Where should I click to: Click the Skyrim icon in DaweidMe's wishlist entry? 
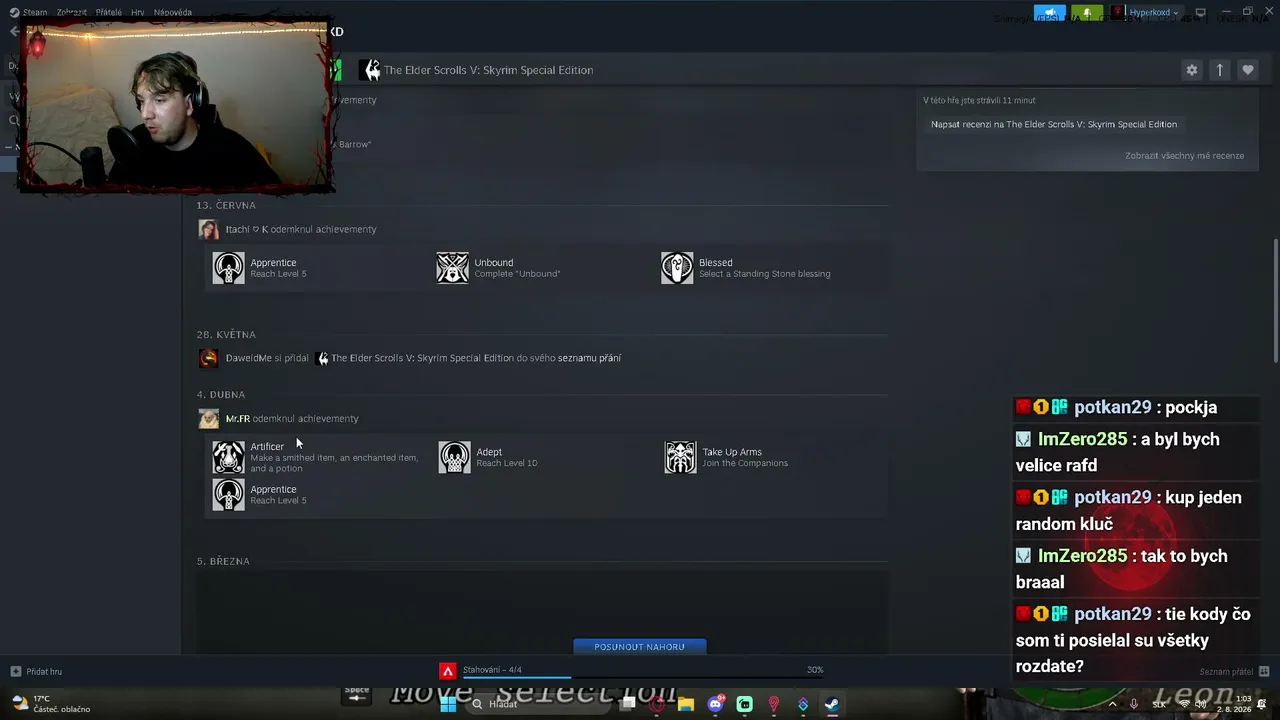point(322,358)
